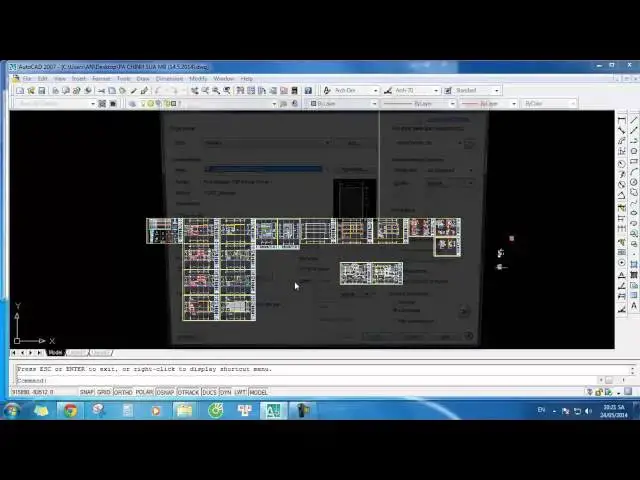Select the Line tool in Draw toolbar

(634, 120)
